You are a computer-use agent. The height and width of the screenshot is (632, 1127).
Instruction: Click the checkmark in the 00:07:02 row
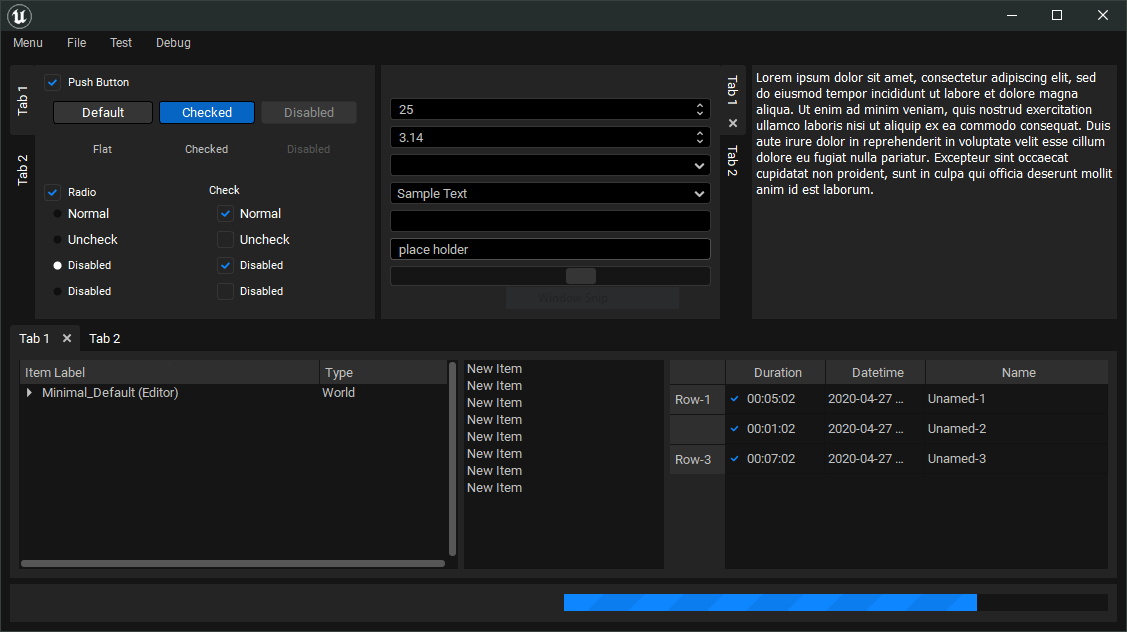pos(735,459)
